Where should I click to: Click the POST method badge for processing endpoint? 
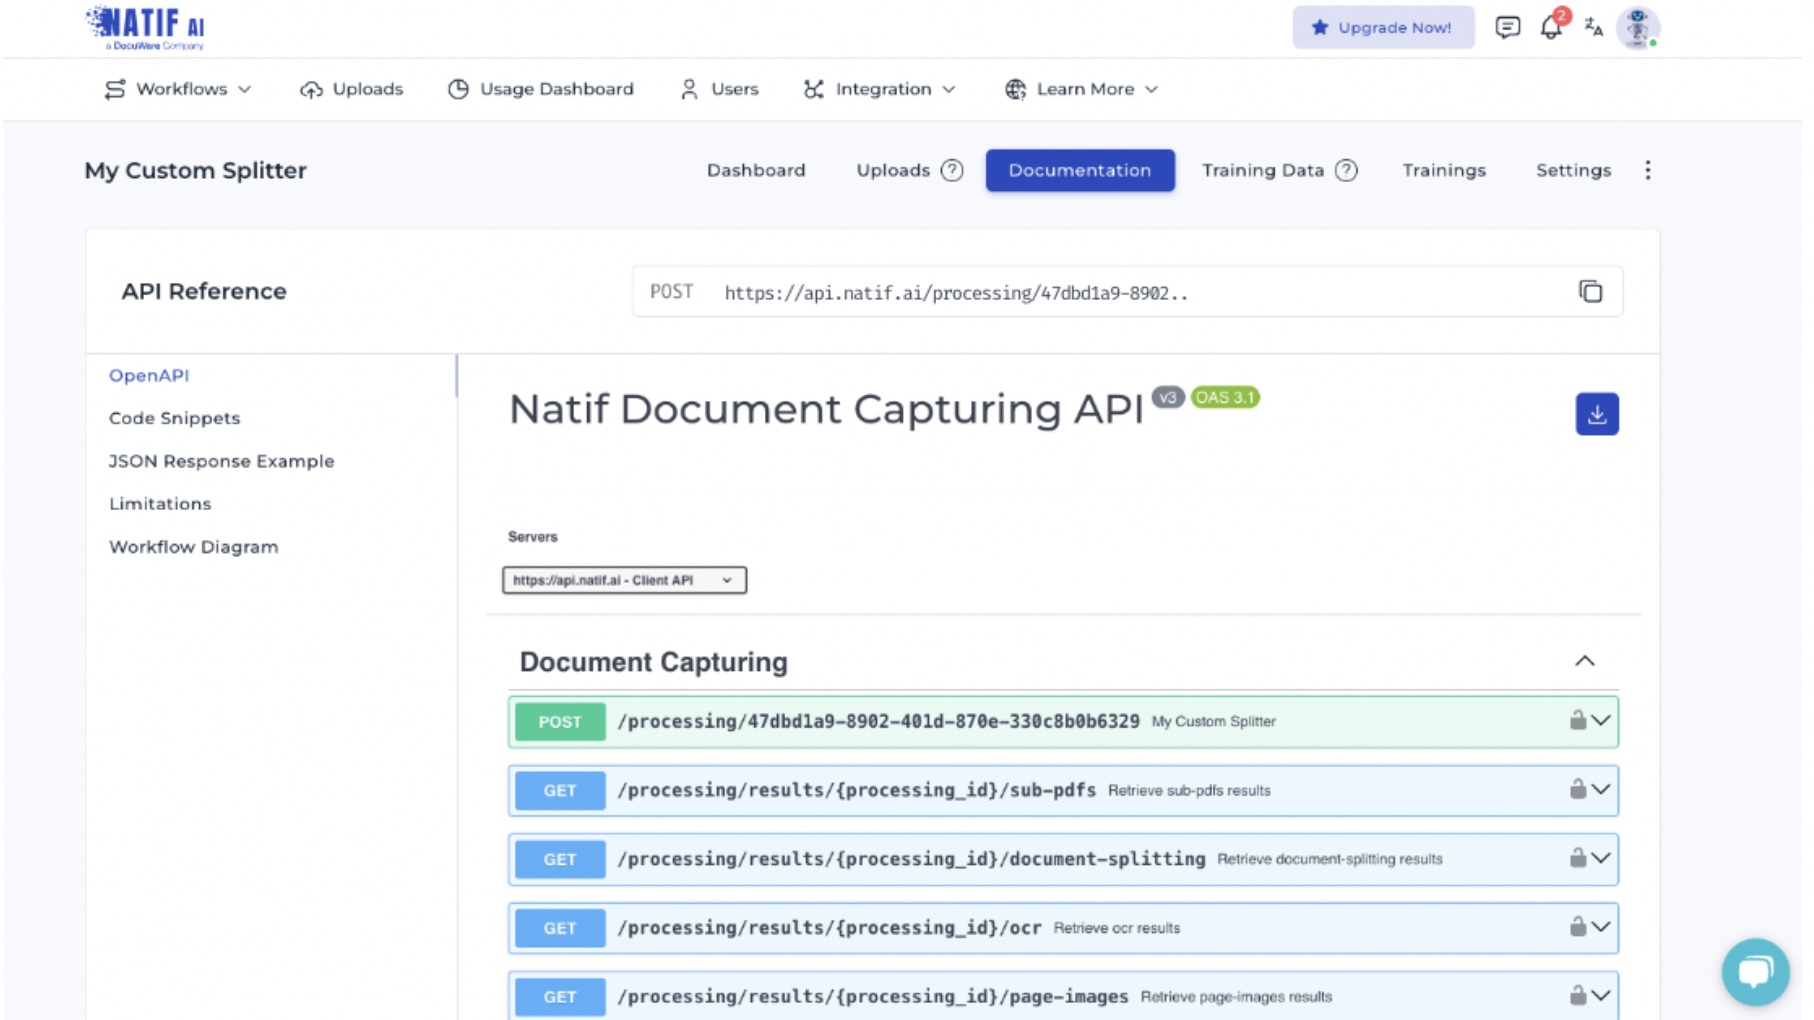pyautogui.click(x=560, y=721)
